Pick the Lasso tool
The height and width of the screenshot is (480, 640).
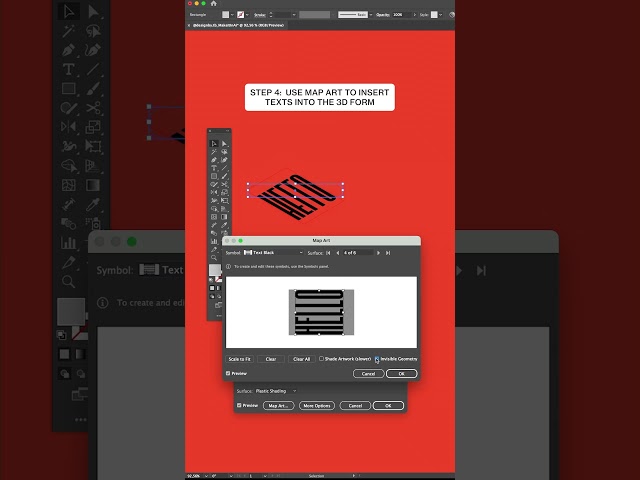point(224,151)
